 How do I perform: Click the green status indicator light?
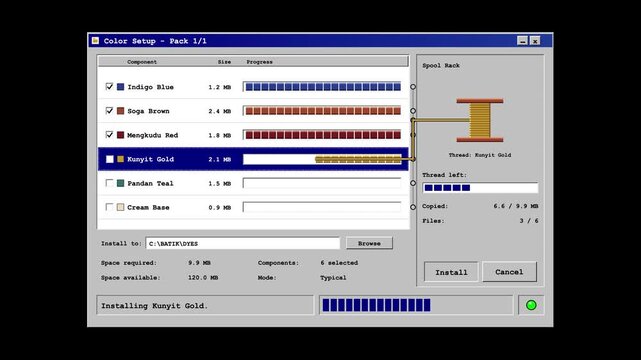point(531,305)
